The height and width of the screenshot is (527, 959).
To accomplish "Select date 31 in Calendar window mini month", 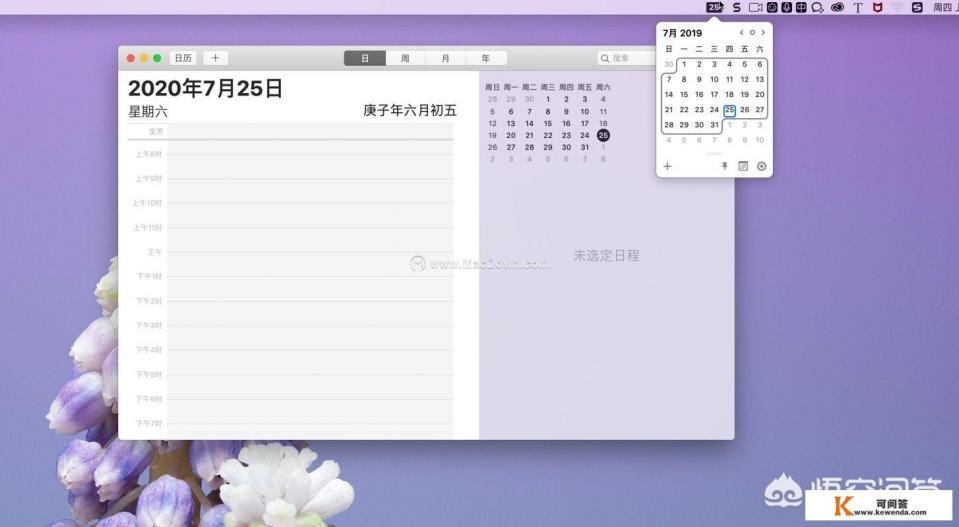I will pos(585,147).
